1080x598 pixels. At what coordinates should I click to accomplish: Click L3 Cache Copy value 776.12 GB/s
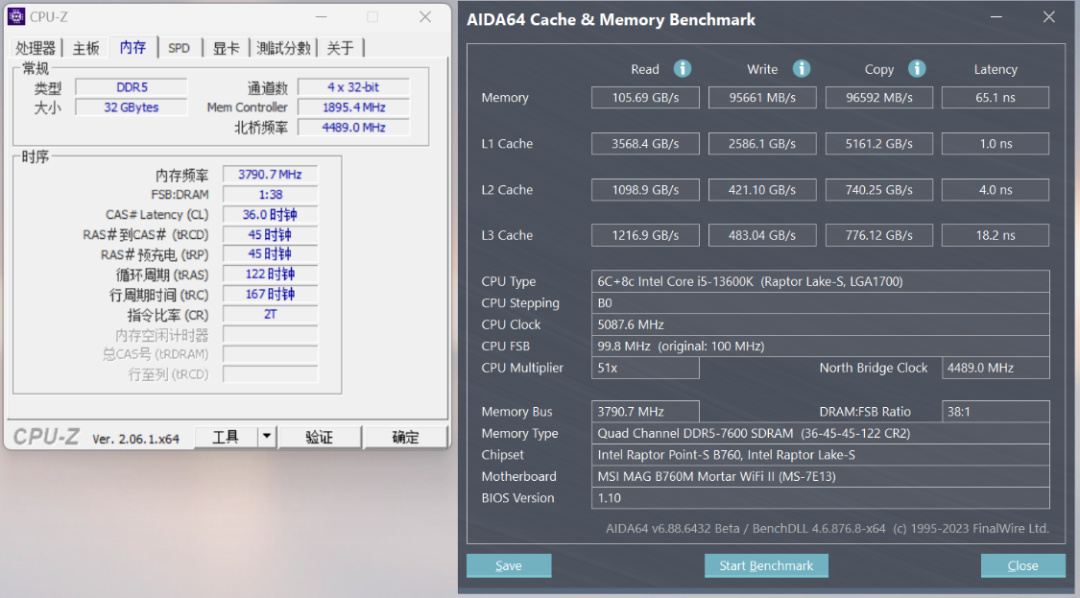pyautogui.click(x=879, y=236)
